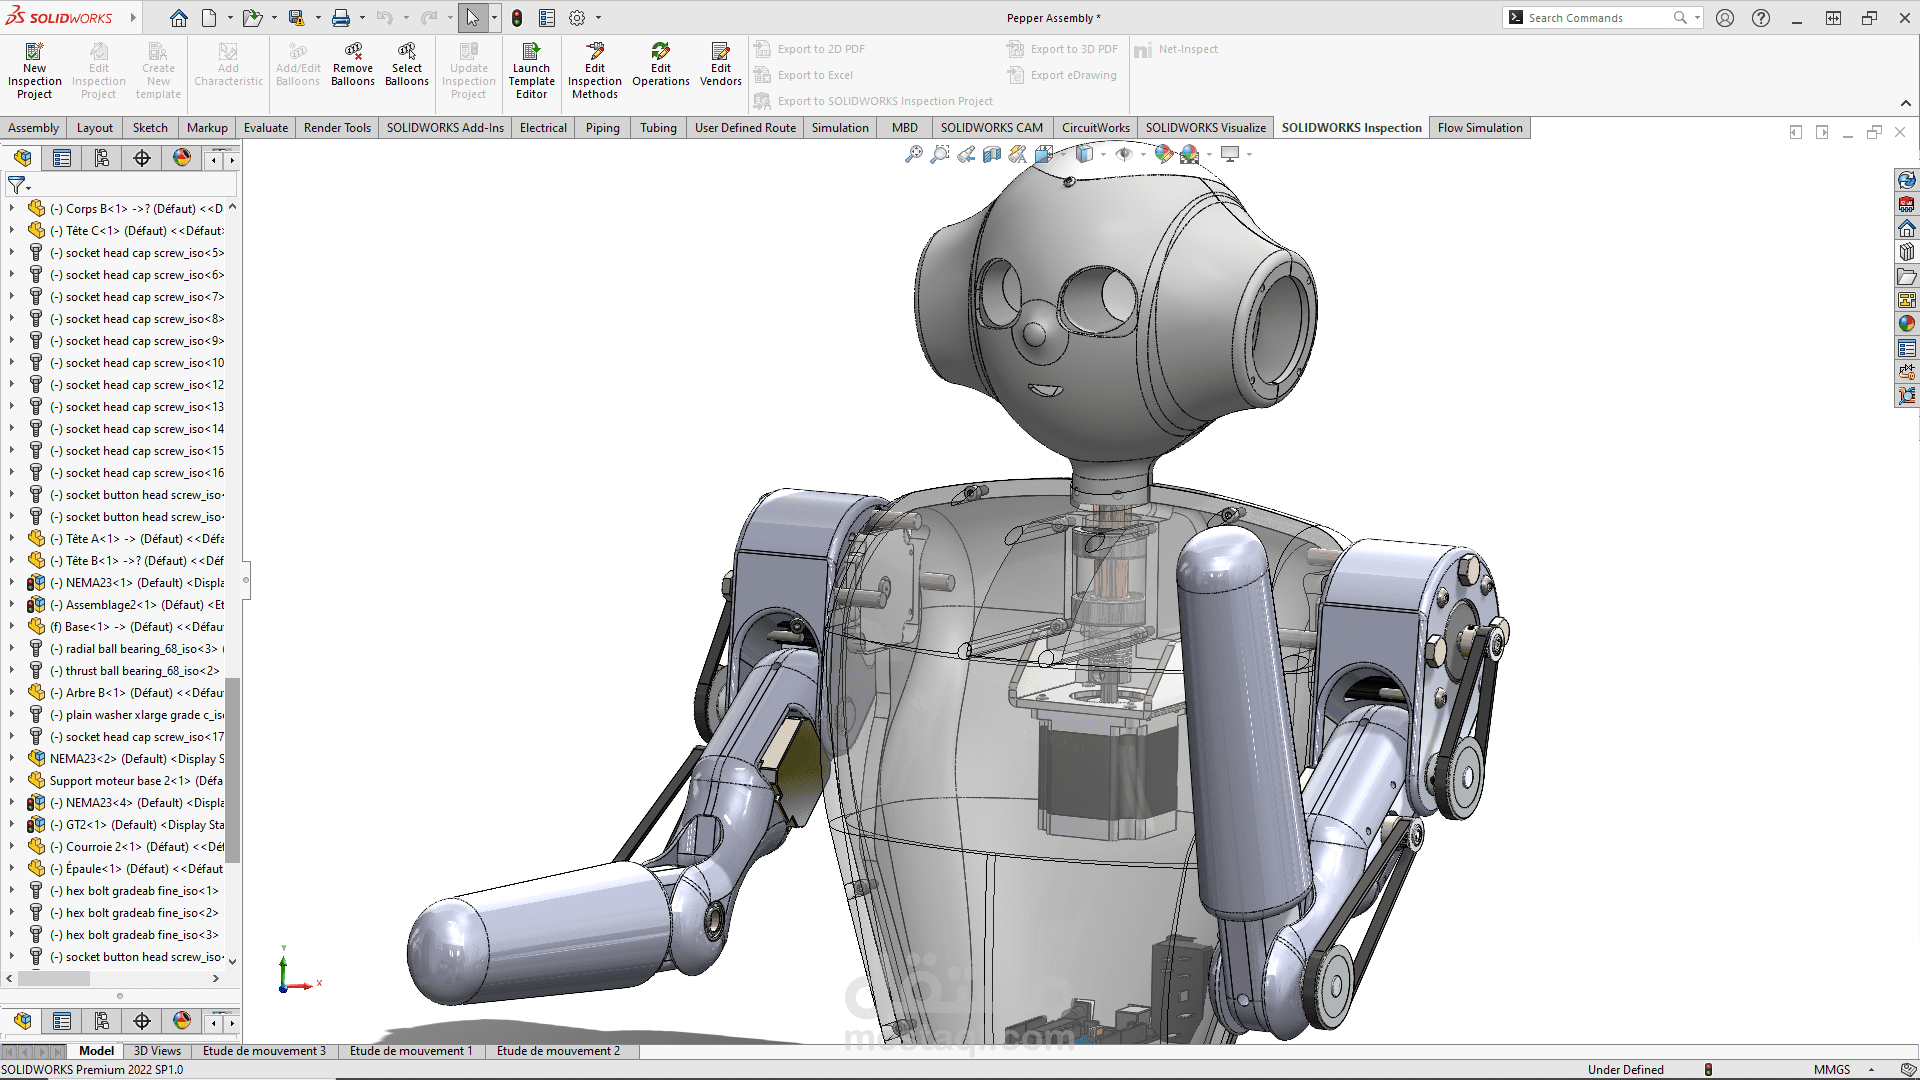Expand the Corps B<1> tree node
The height and width of the screenshot is (1080, 1920).
[x=12, y=208]
